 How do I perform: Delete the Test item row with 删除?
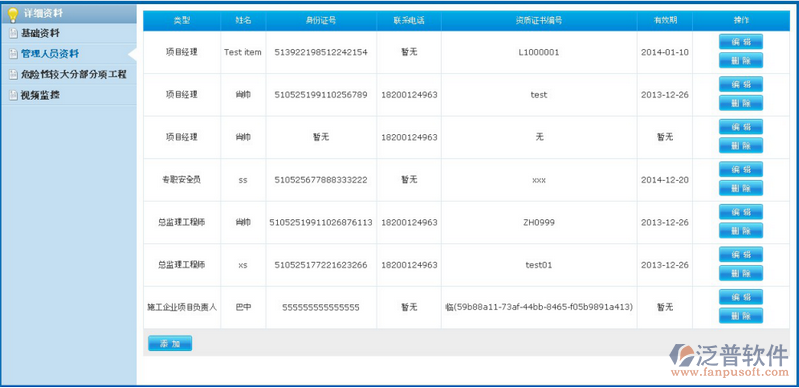click(x=741, y=60)
